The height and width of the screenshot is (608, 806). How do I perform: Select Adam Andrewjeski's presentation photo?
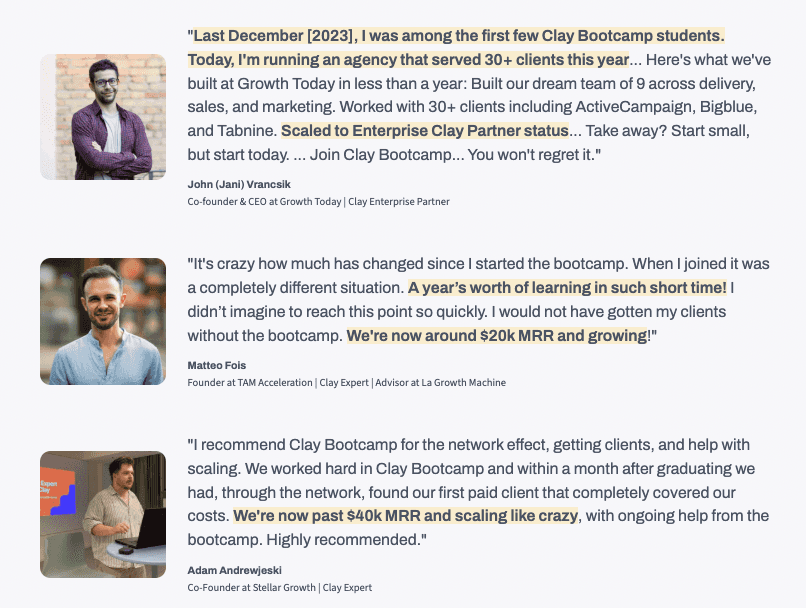[x=103, y=514]
